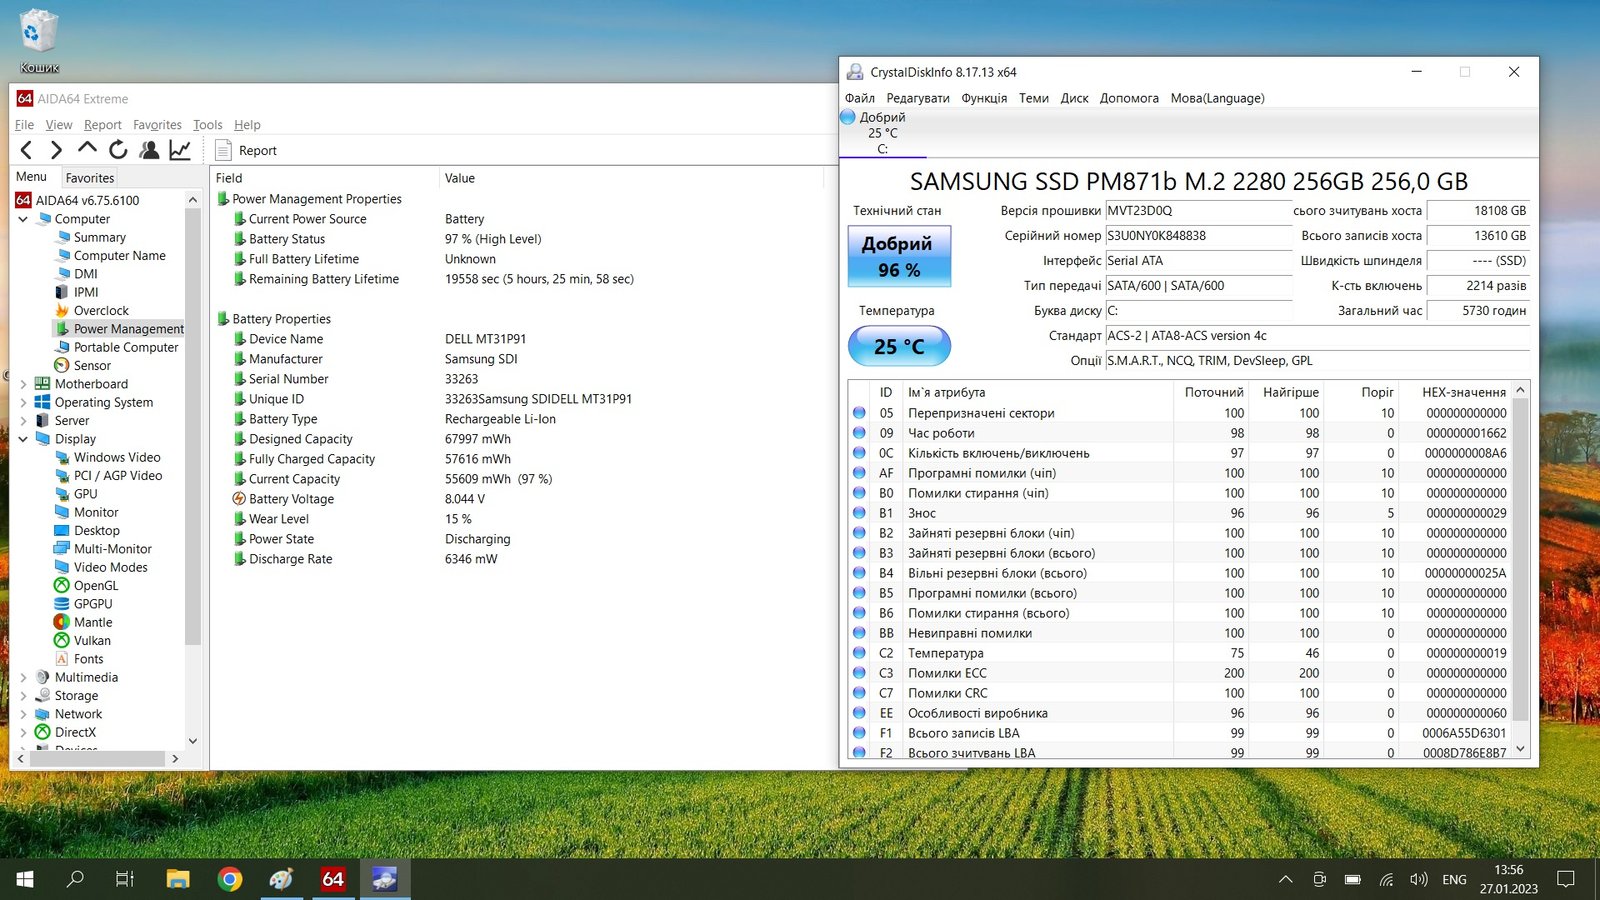This screenshot has width=1600, height=900.
Task: Select the Sensor item in the tree
Action: click(92, 366)
